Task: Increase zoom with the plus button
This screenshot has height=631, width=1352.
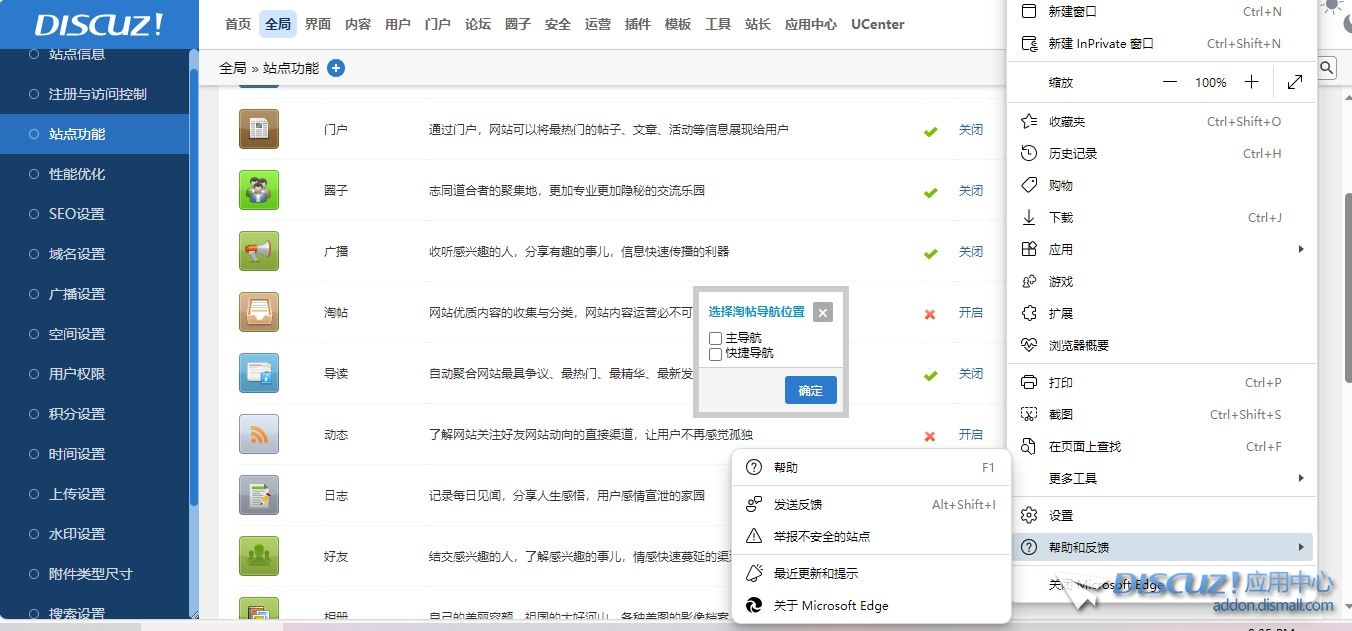Action: click(1251, 82)
